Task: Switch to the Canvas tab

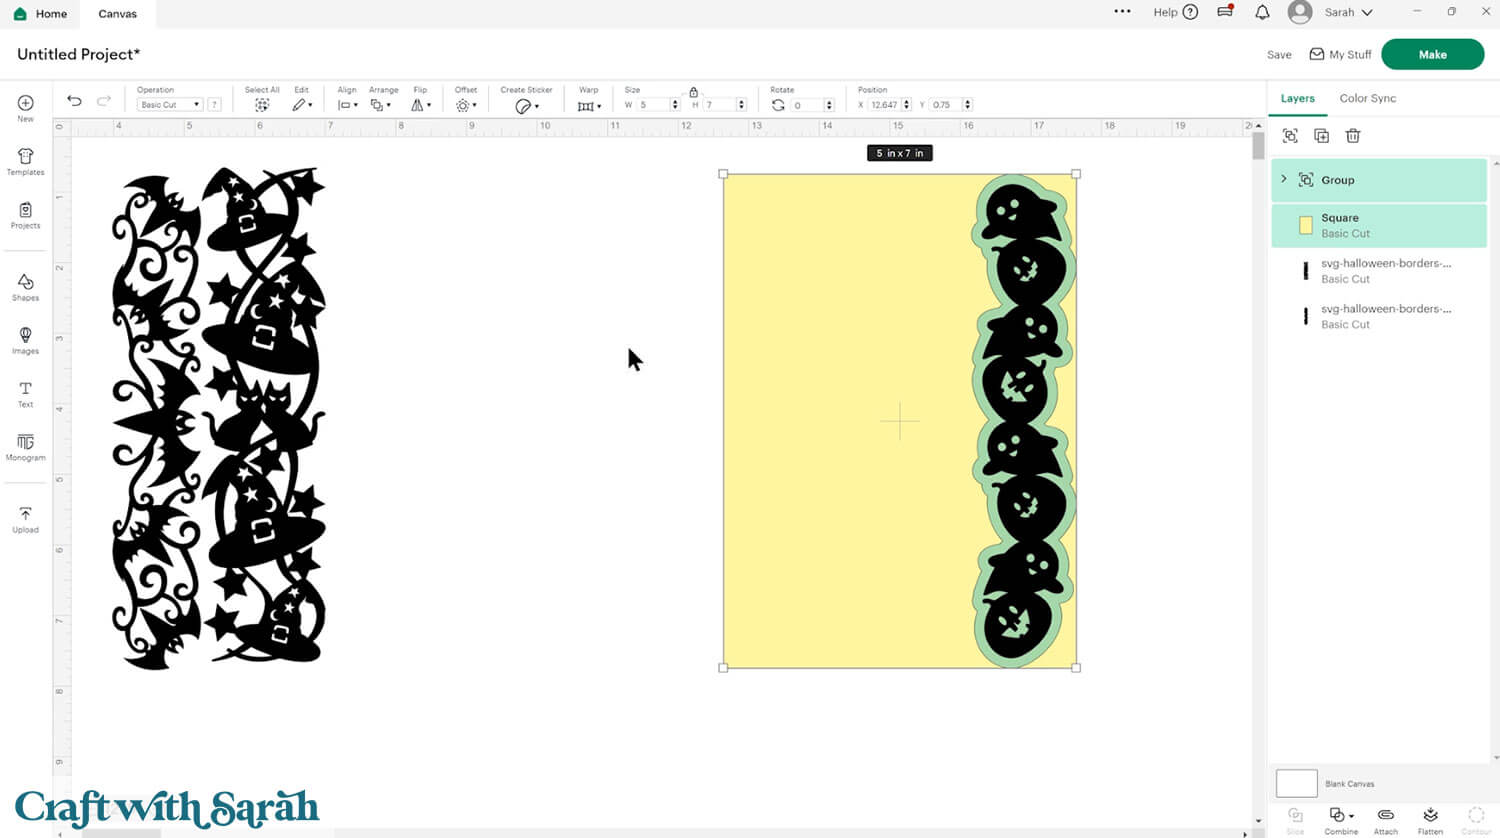Action: pyautogui.click(x=117, y=14)
